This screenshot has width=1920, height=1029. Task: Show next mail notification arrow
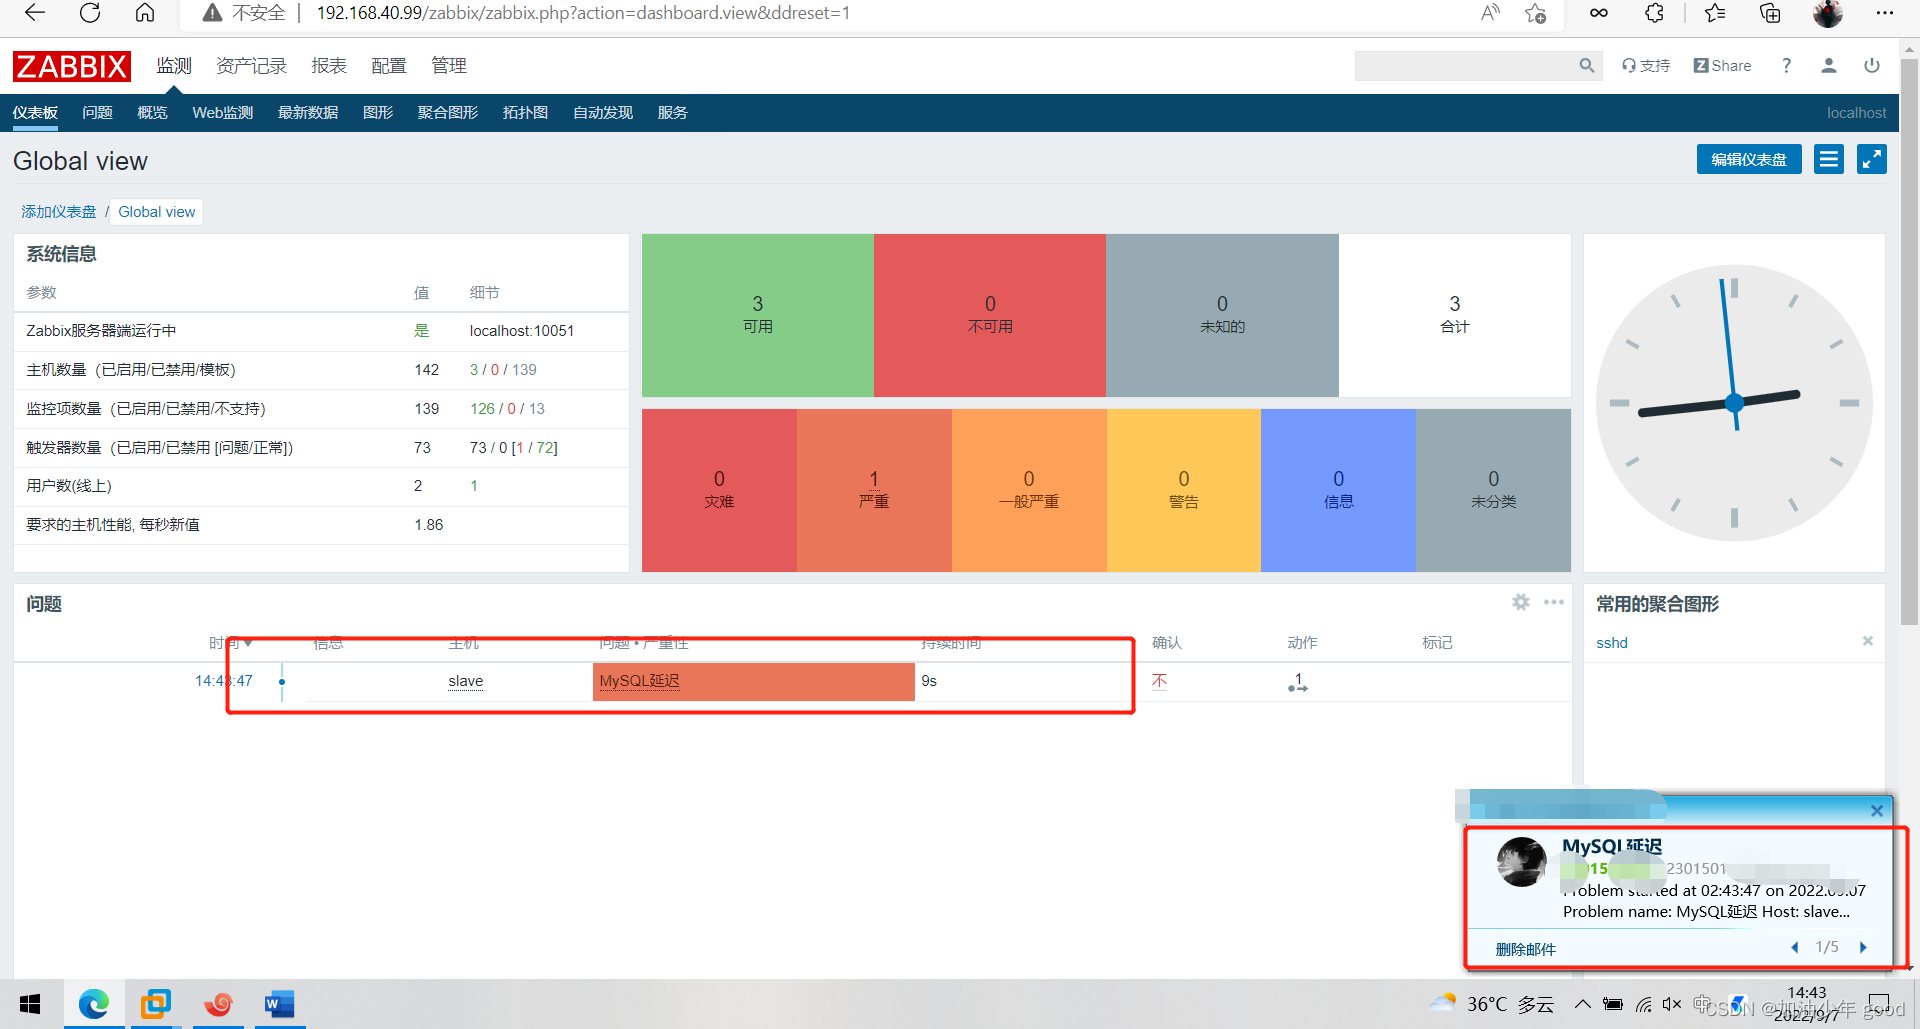pyautogui.click(x=1863, y=947)
